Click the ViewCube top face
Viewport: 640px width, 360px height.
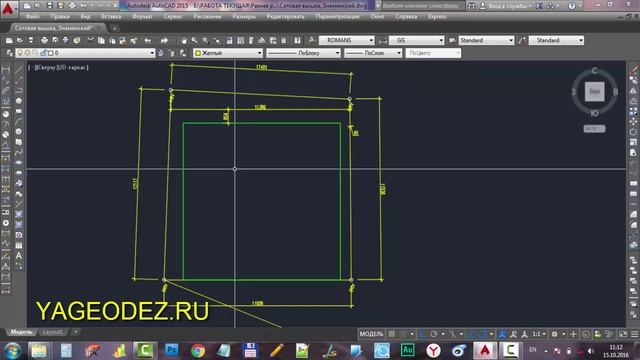[594, 91]
